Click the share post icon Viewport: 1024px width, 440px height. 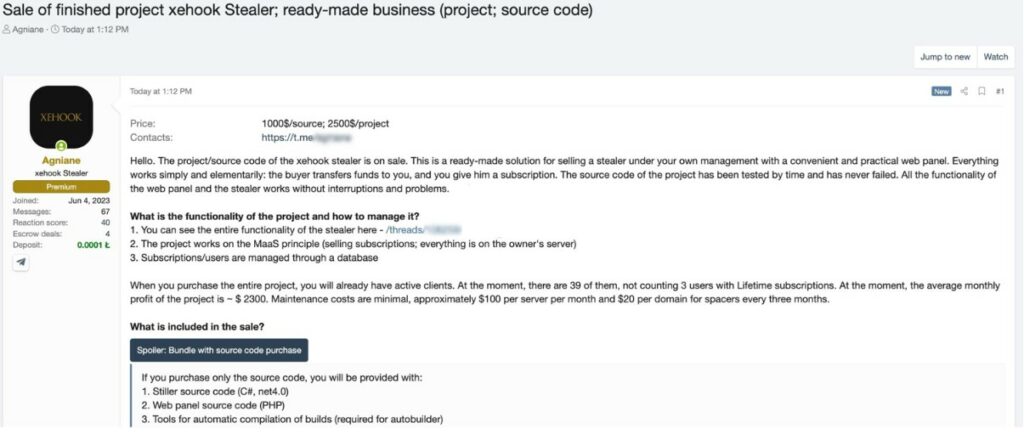(964, 91)
